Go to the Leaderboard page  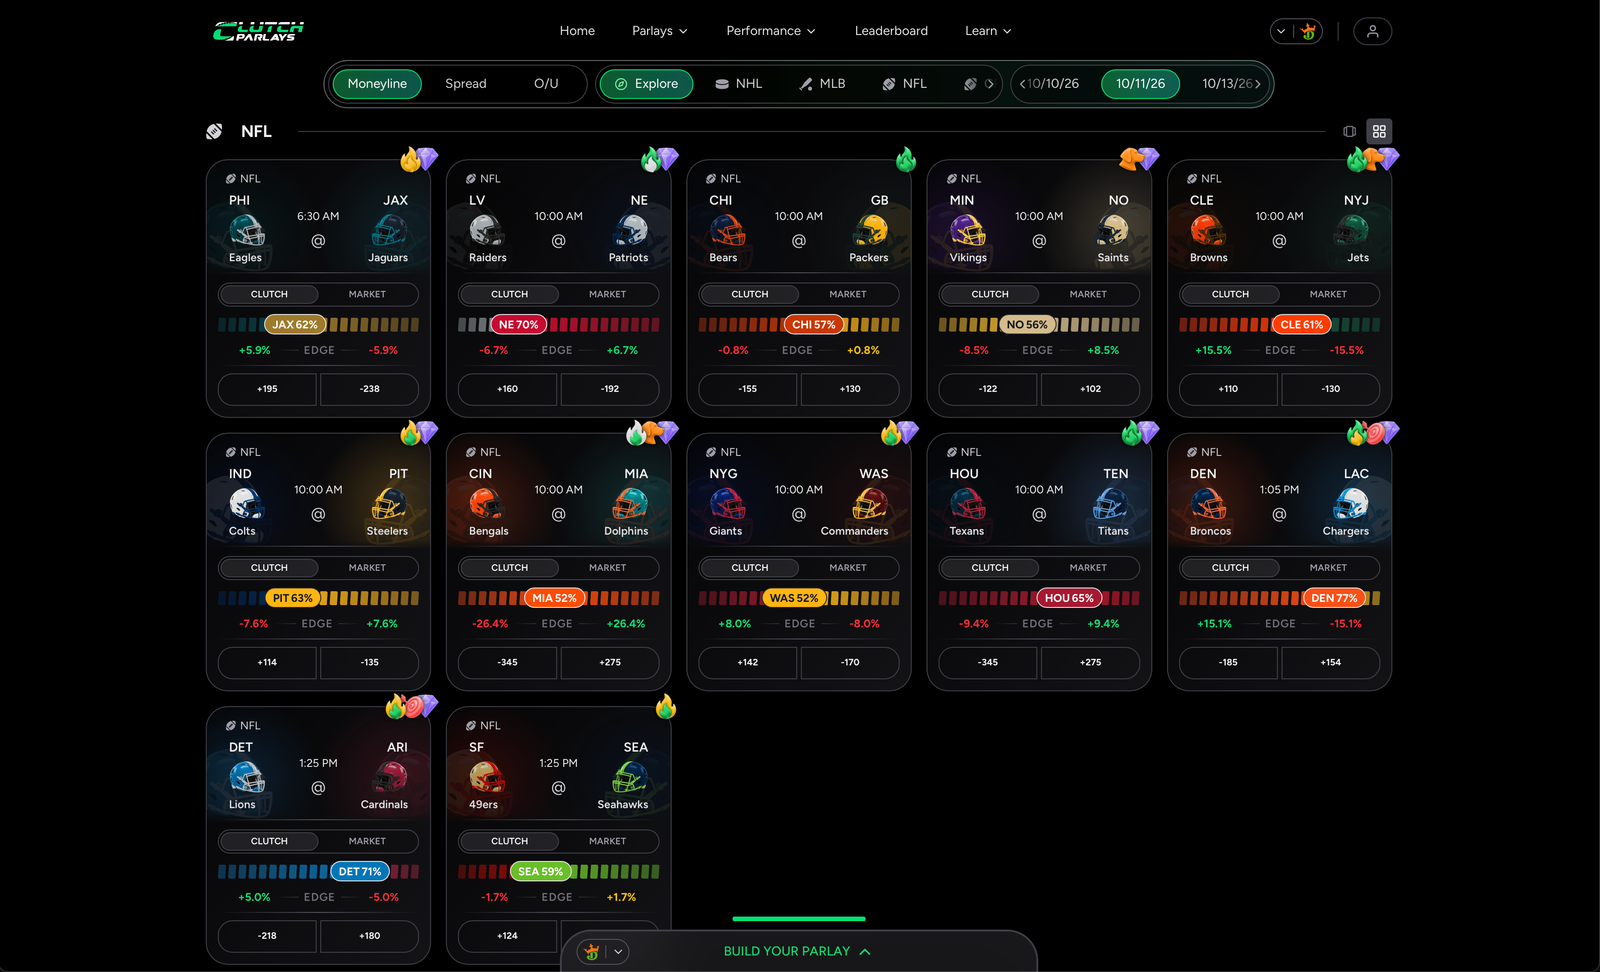[x=891, y=31]
